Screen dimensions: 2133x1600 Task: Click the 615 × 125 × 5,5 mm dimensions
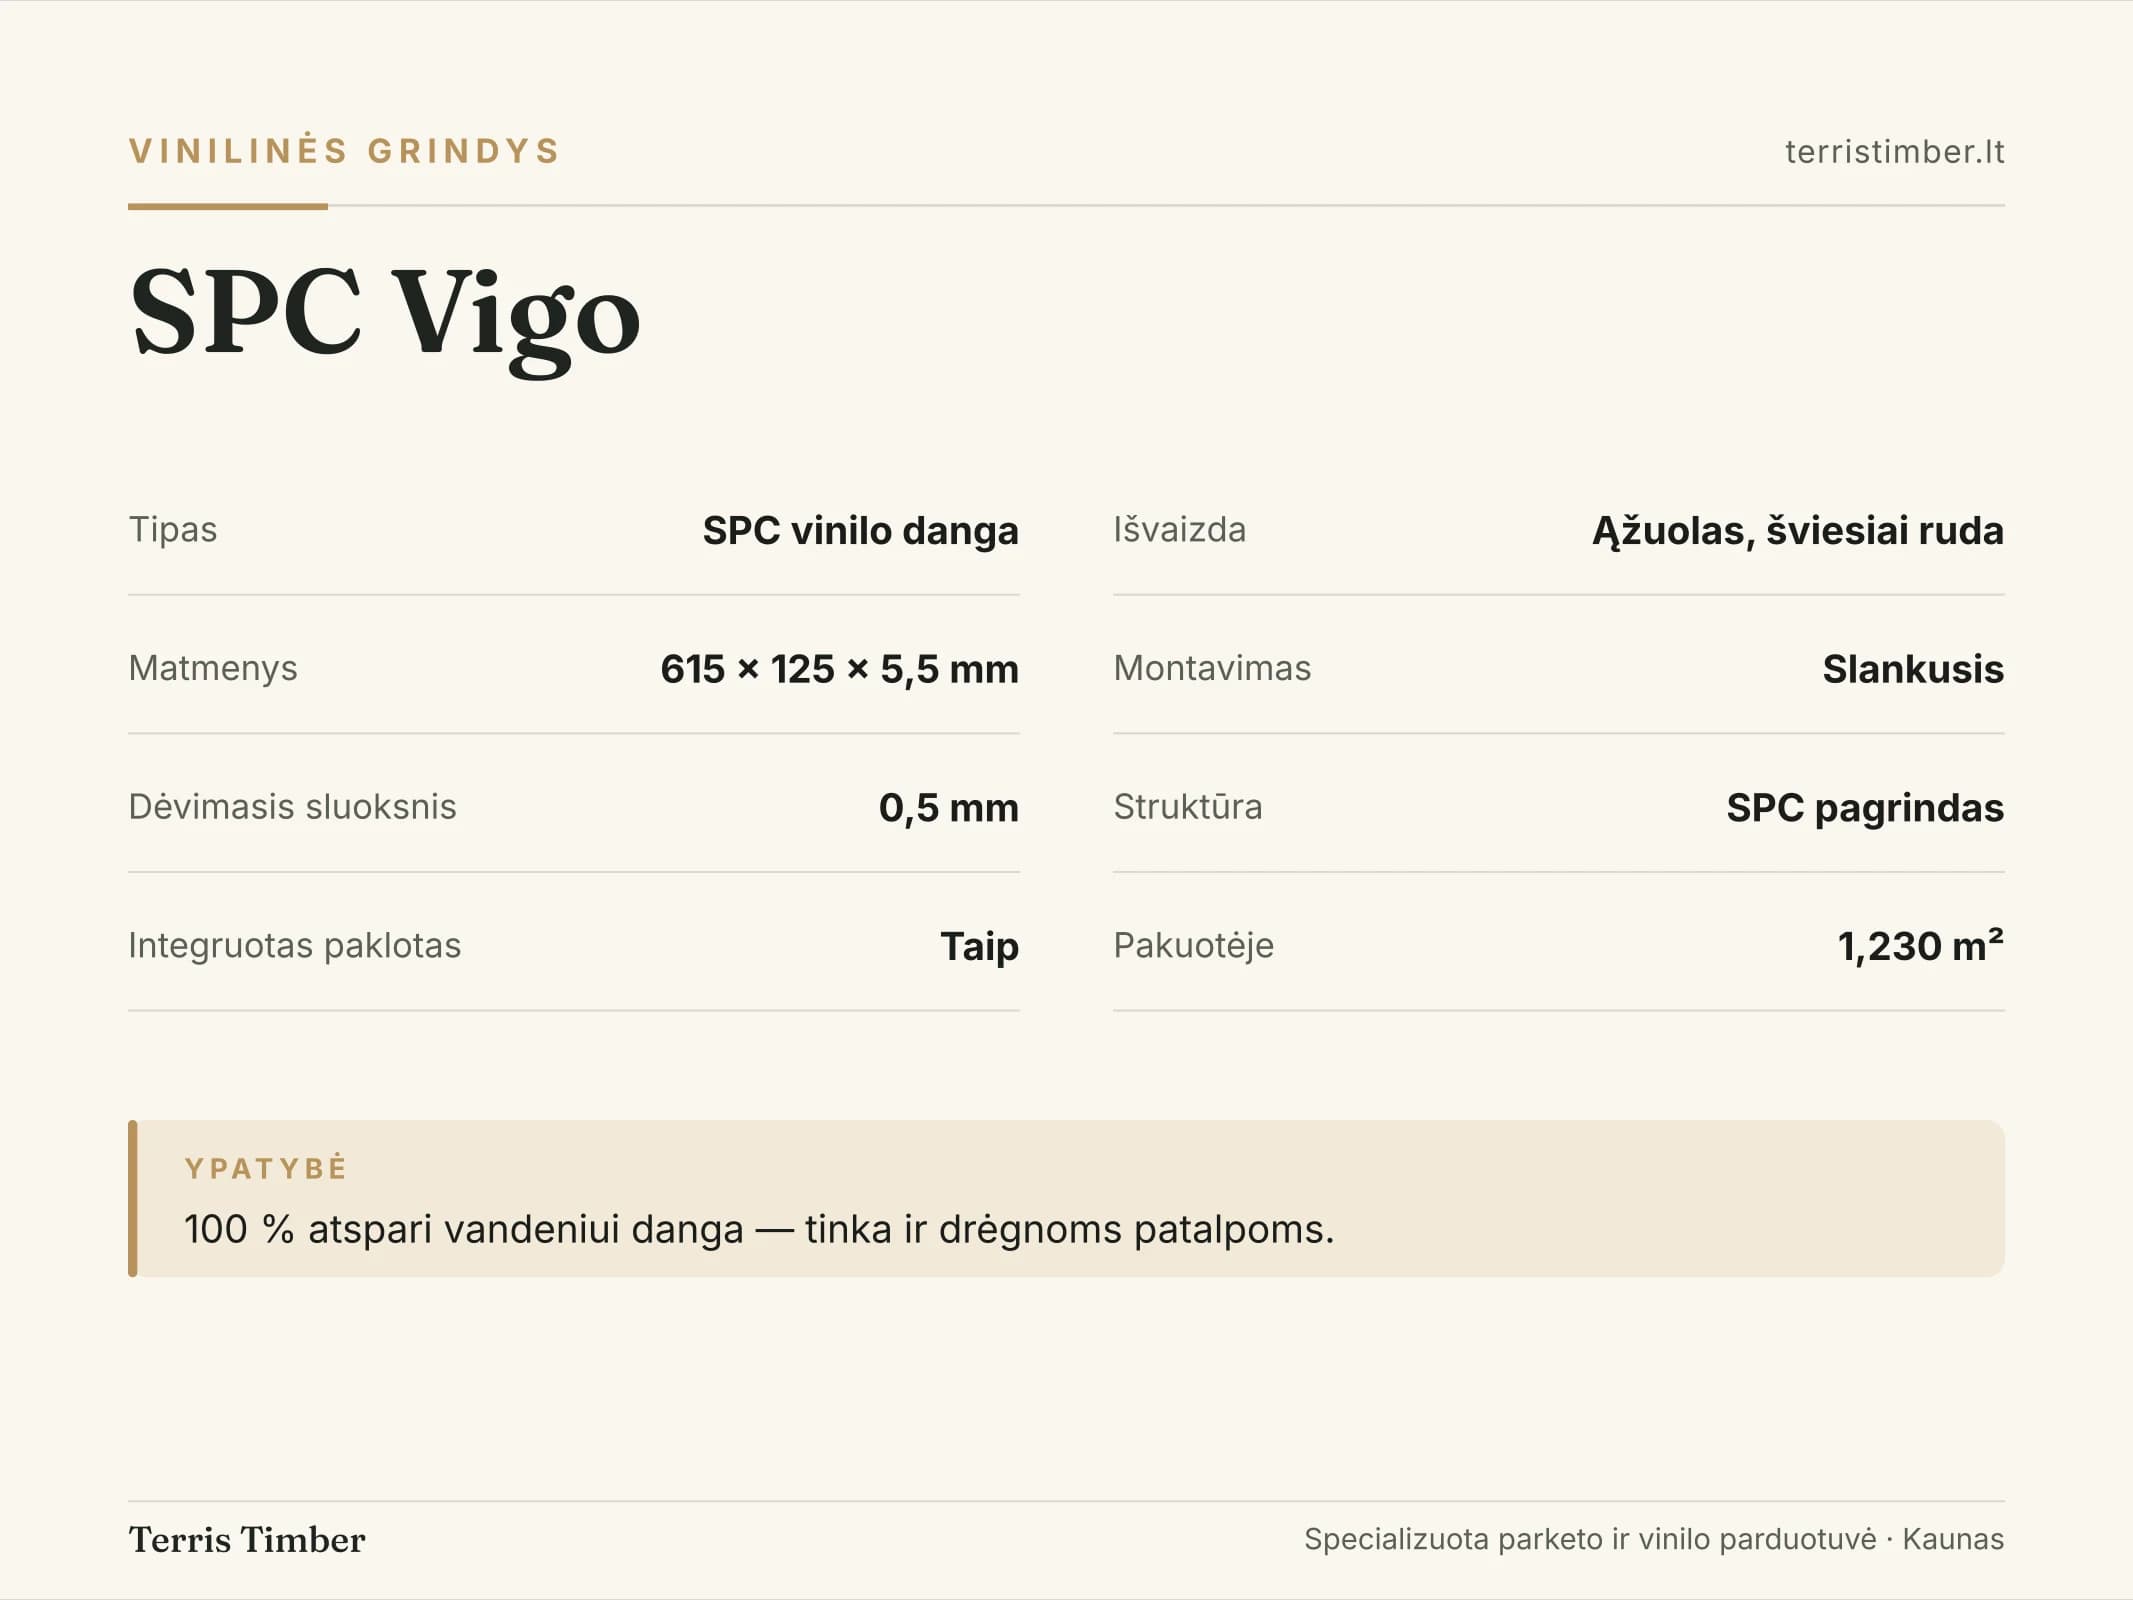tap(839, 669)
